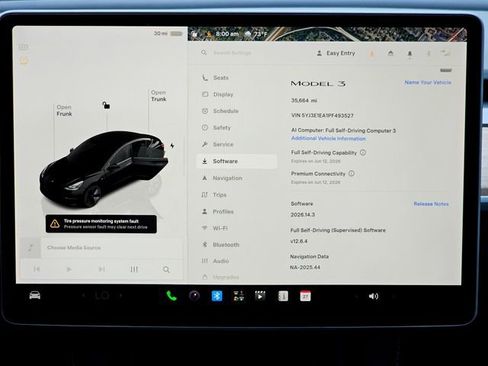The width and height of the screenshot is (488, 366).
Task: Open the Calendar app in dock
Action: 305,296
